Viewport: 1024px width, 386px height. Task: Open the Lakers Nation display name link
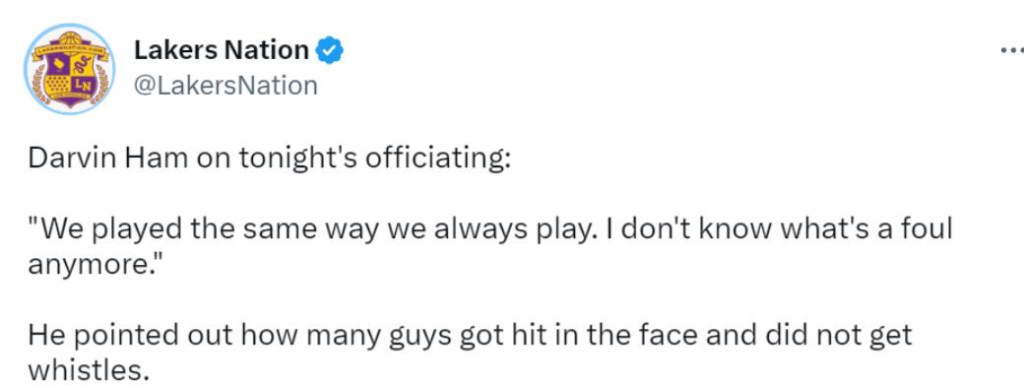[221, 50]
